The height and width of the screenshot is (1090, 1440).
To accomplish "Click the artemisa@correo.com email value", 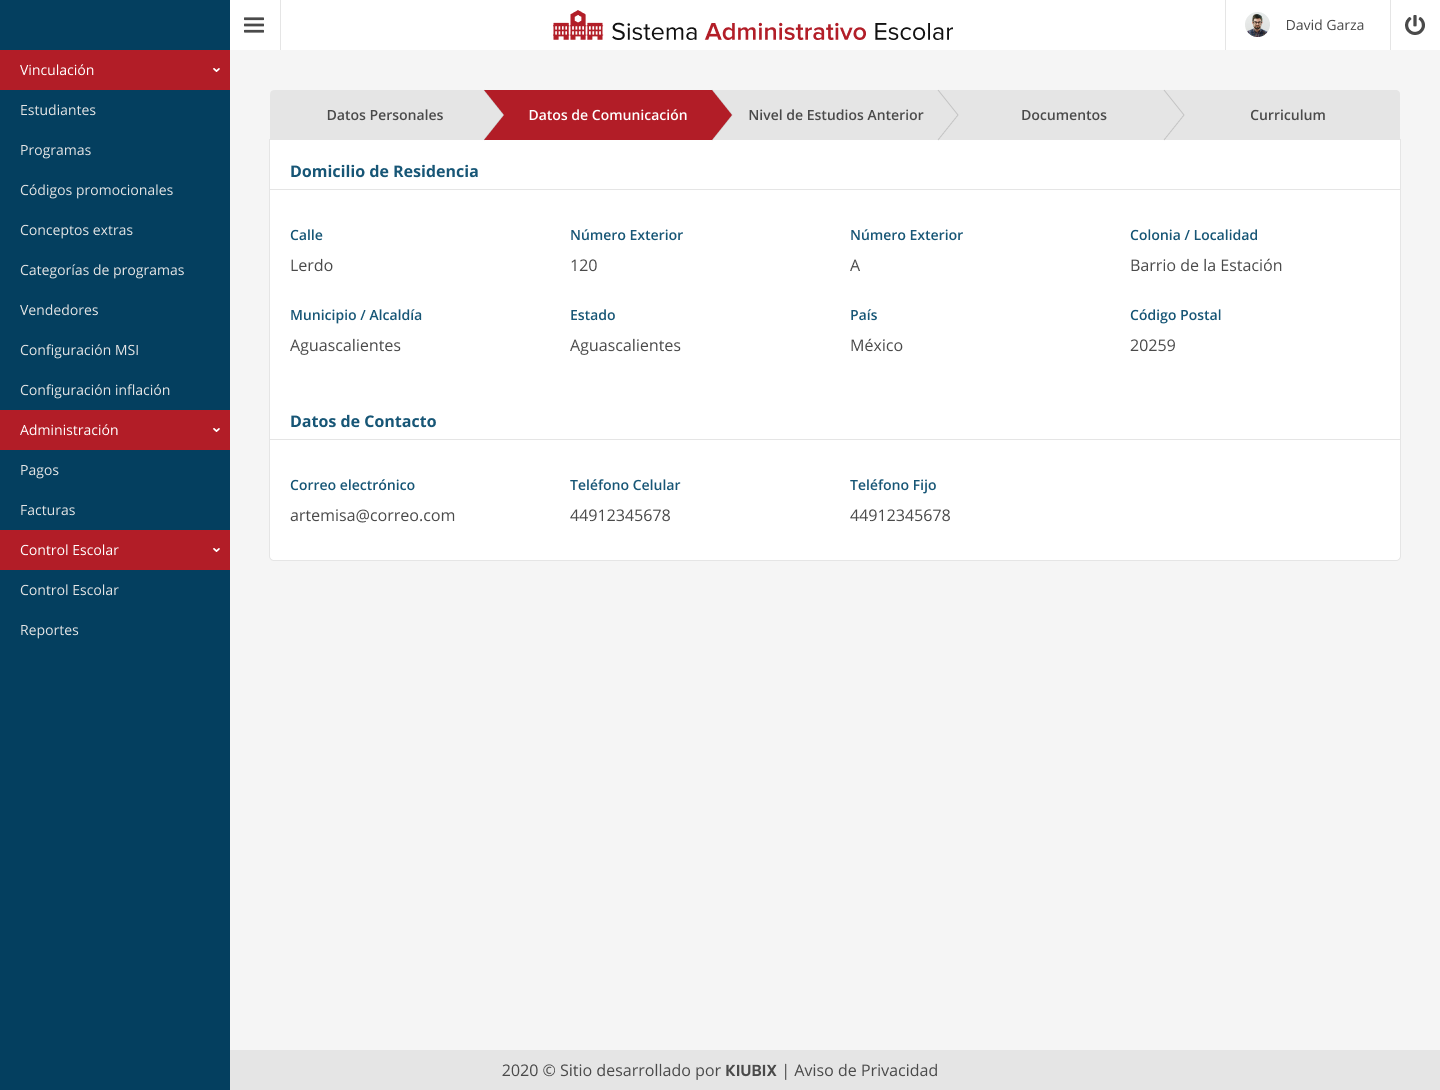I will pyautogui.click(x=372, y=515).
